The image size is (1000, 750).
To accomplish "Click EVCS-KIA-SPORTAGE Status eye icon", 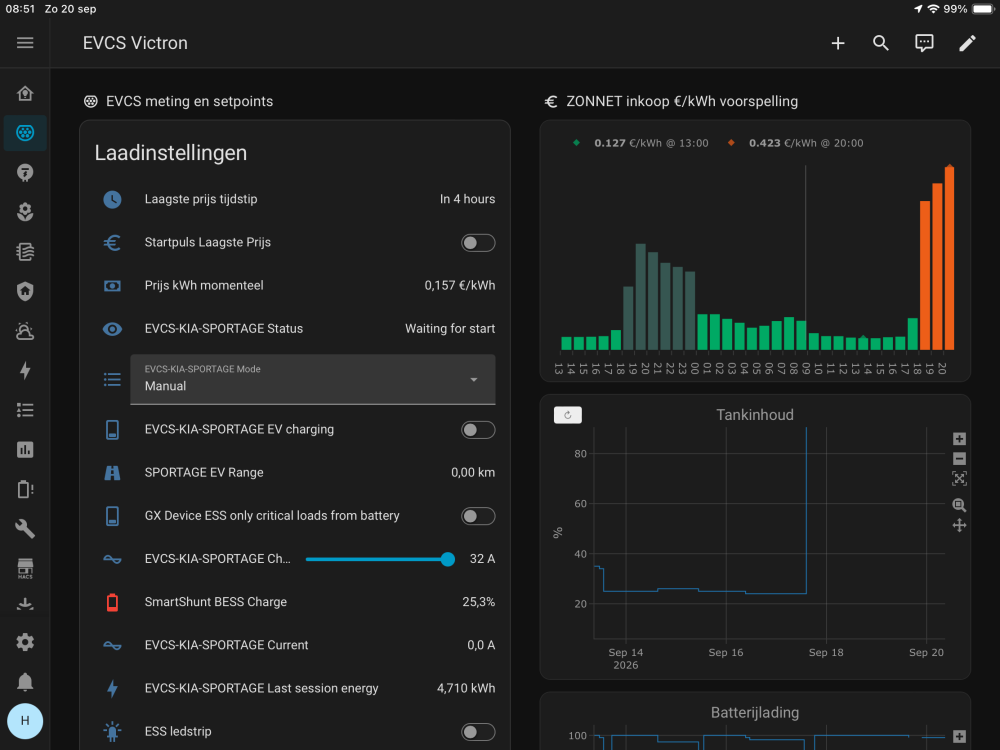I will click(112, 329).
